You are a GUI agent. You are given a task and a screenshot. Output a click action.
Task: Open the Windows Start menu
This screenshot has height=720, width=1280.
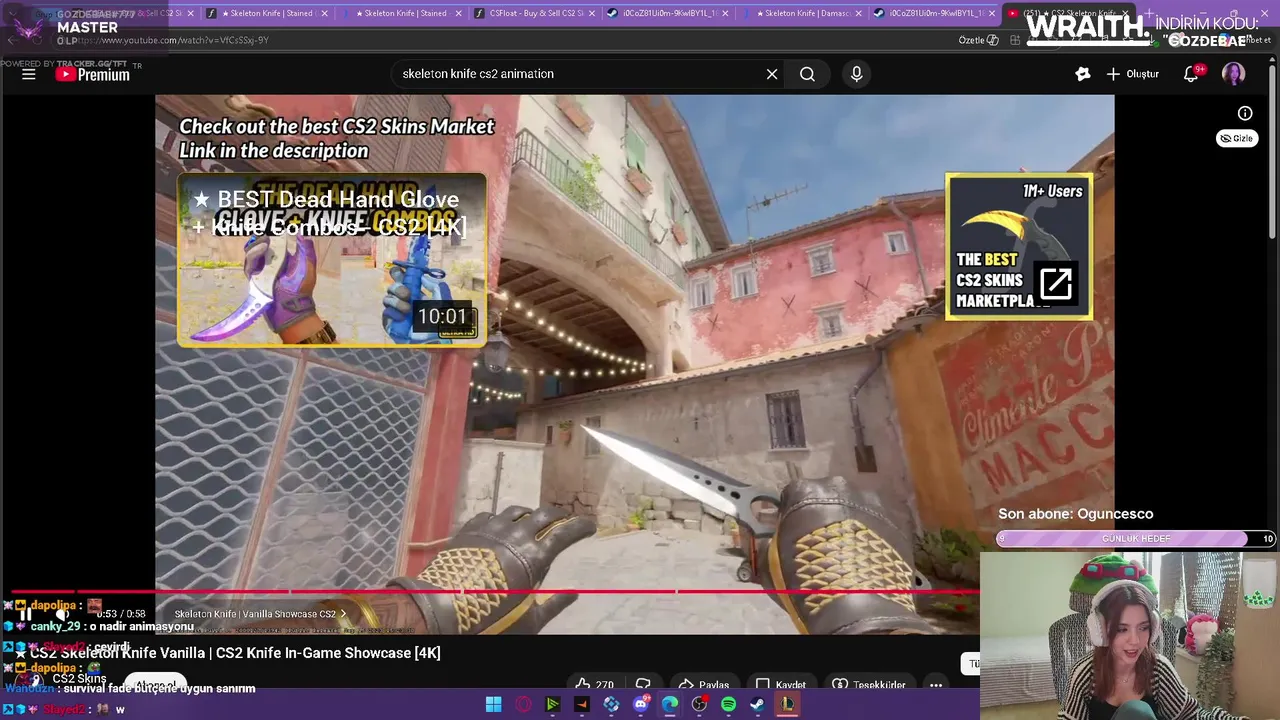point(493,705)
